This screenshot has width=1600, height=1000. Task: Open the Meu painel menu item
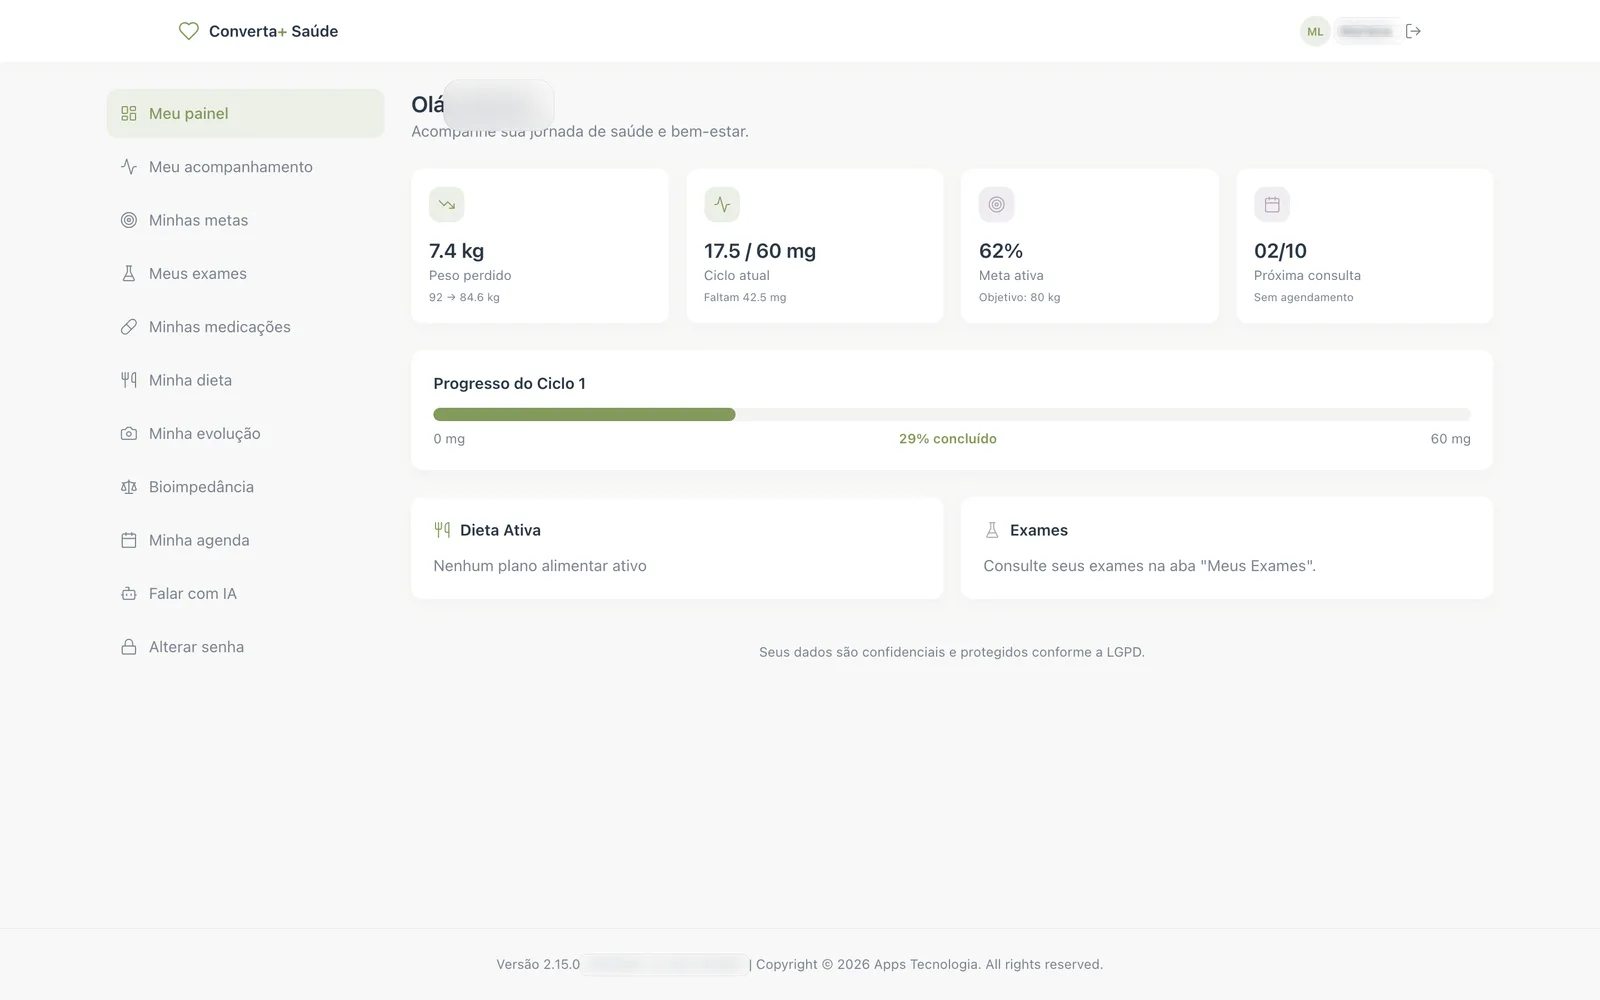click(246, 113)
